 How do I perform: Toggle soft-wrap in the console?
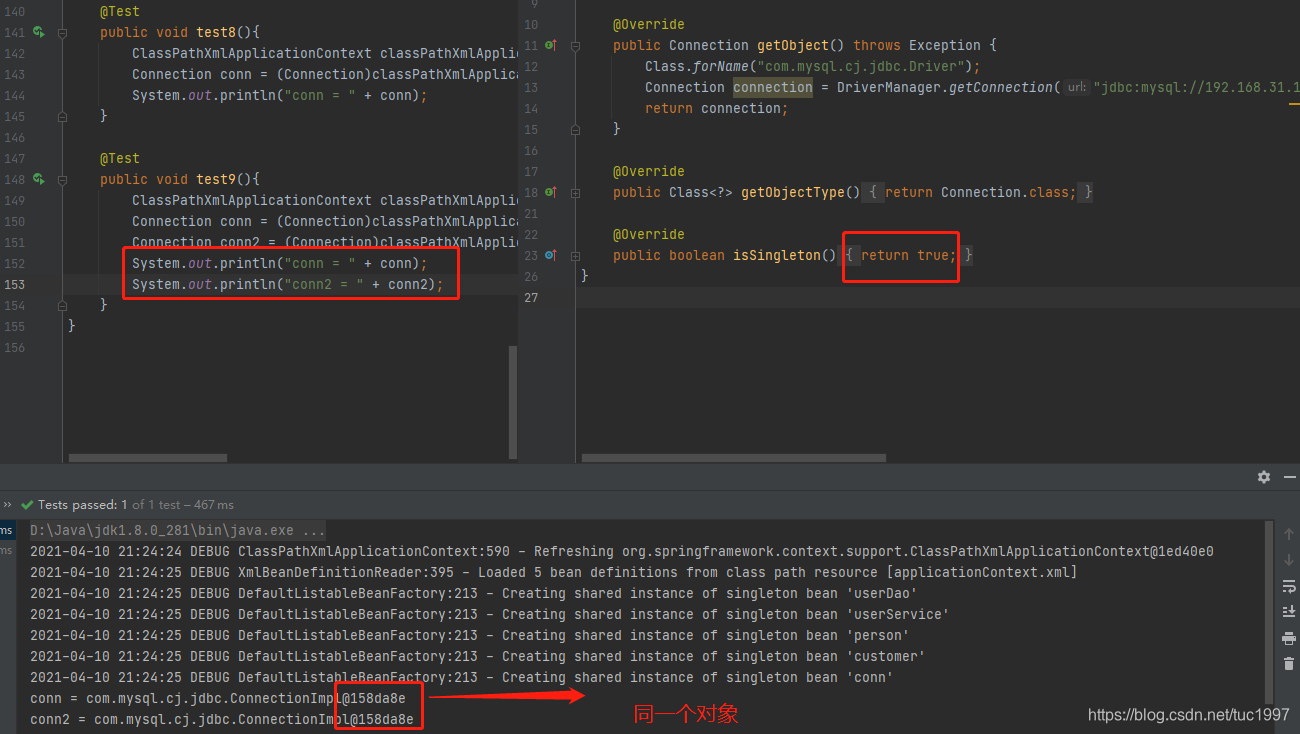pos(1288,587)
